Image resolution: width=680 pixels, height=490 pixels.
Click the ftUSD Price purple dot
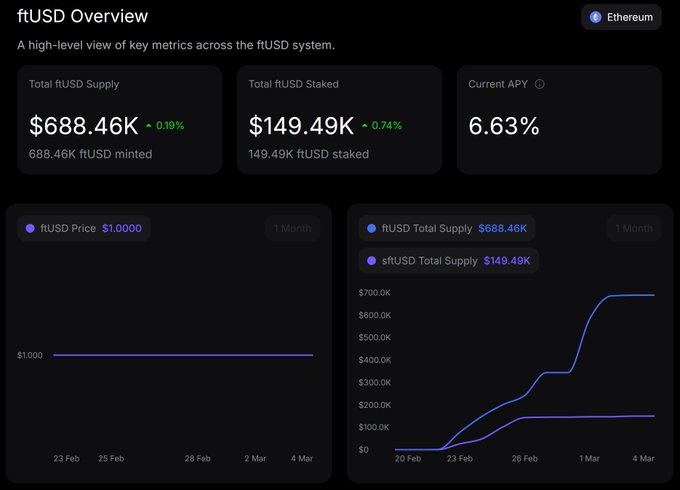click(30, 228)
